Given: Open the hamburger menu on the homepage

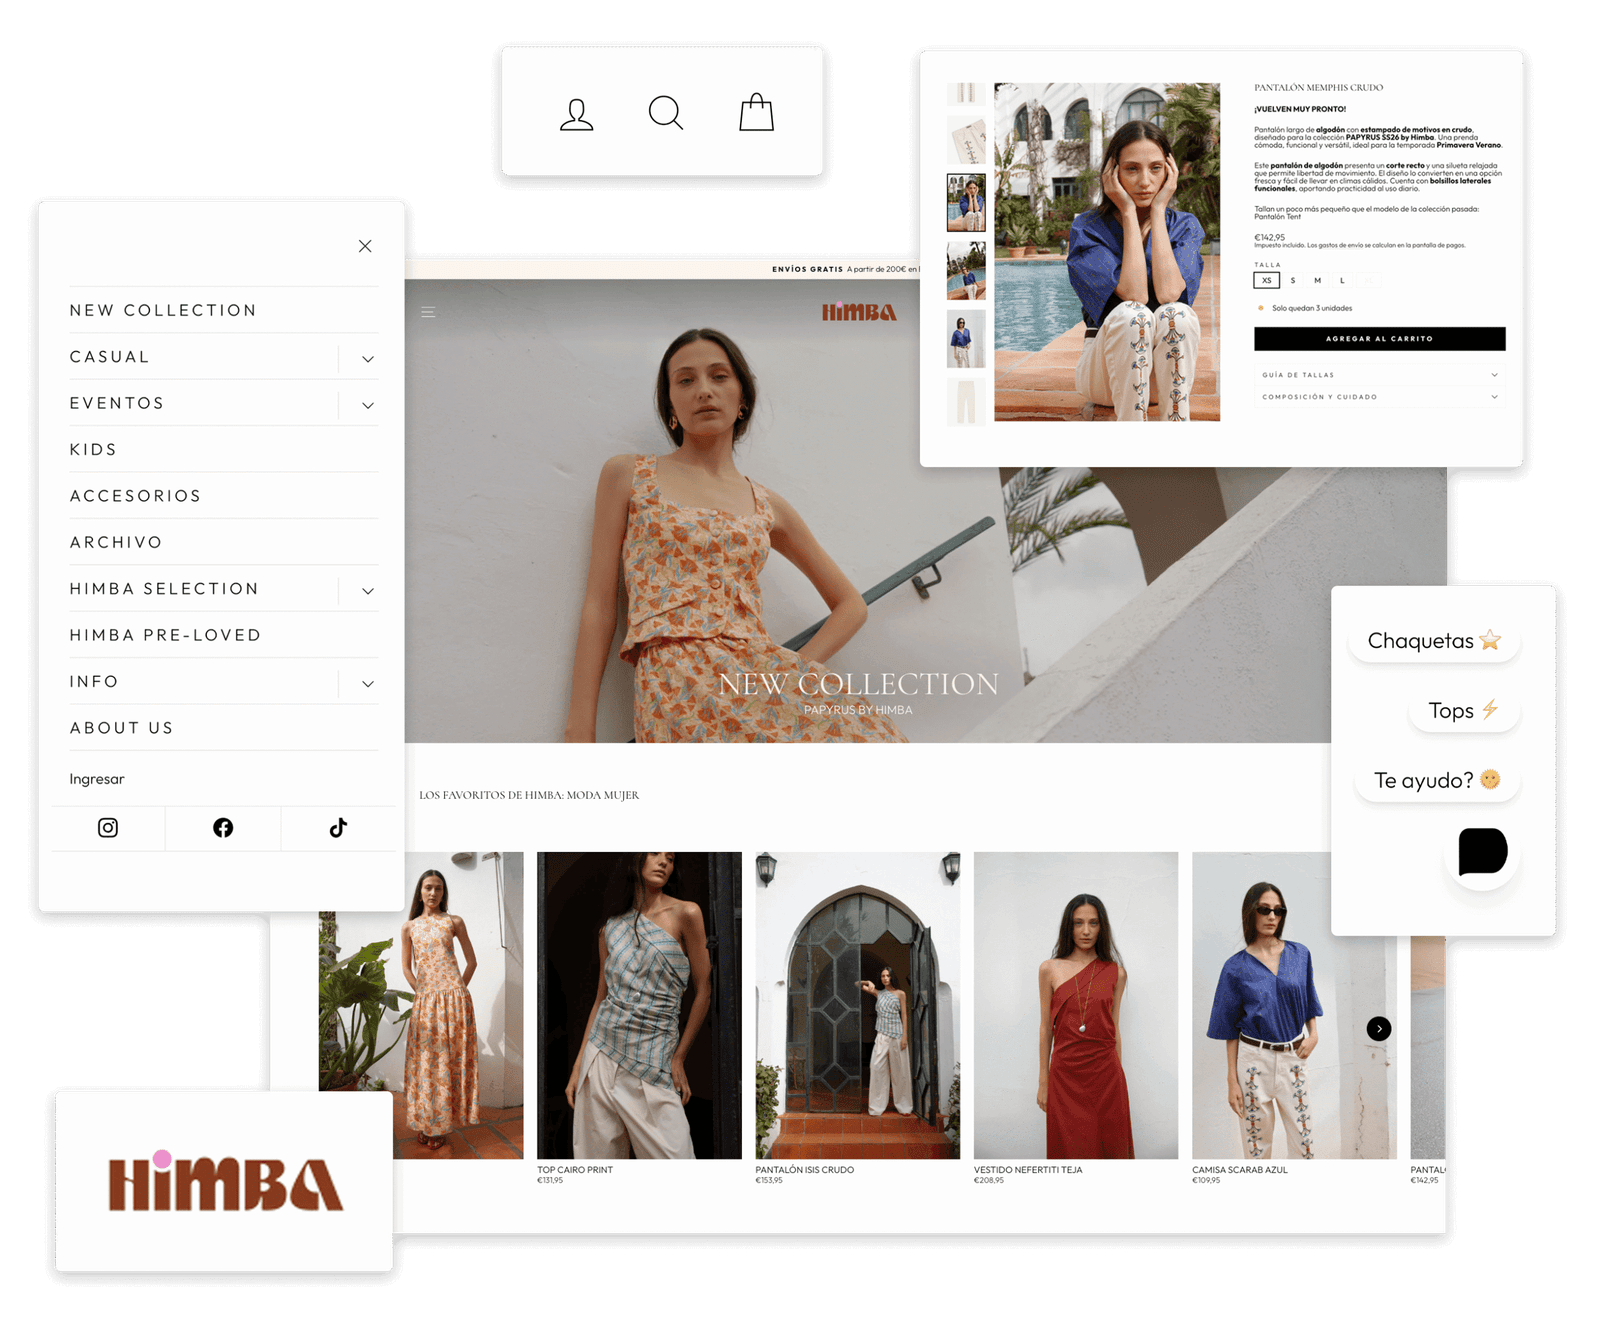Looking at the screenshot, I should (428, 312).
